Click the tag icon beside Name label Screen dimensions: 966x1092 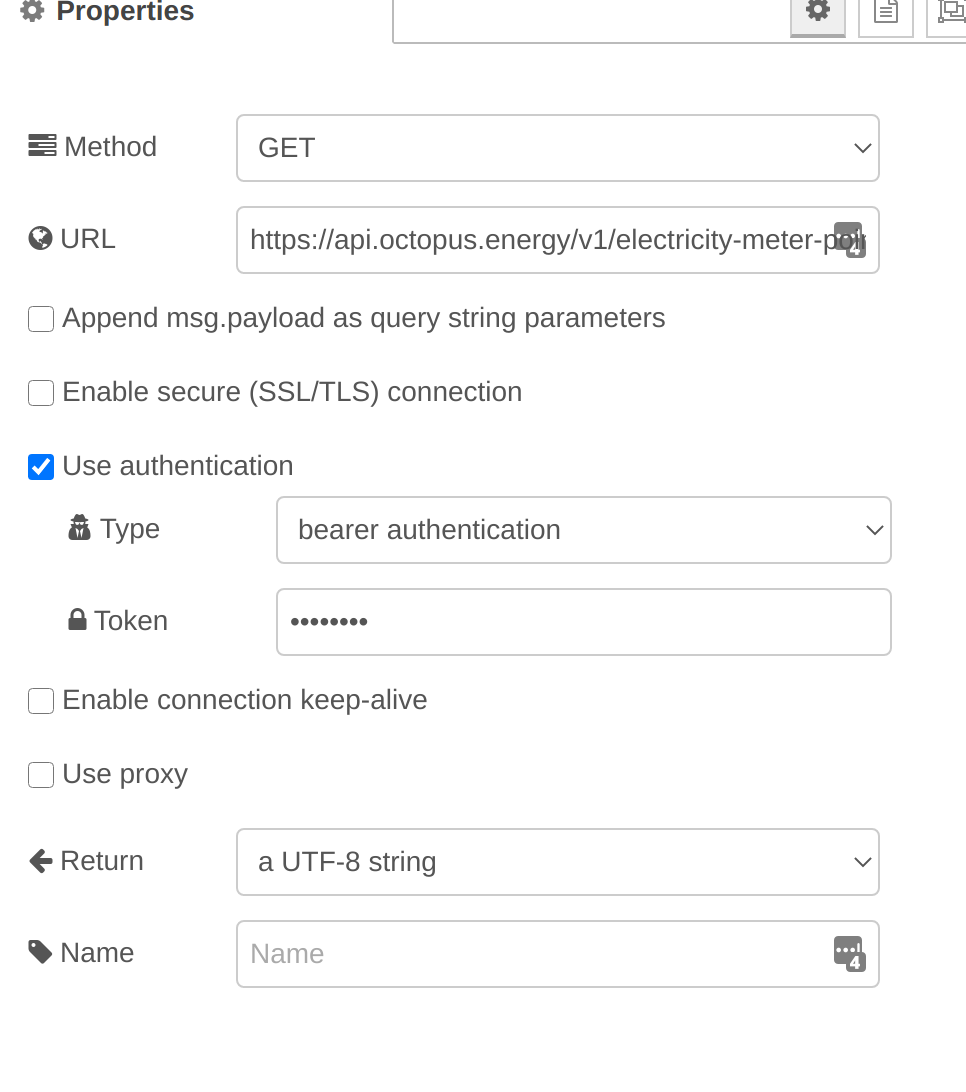(x=40, y=952)
